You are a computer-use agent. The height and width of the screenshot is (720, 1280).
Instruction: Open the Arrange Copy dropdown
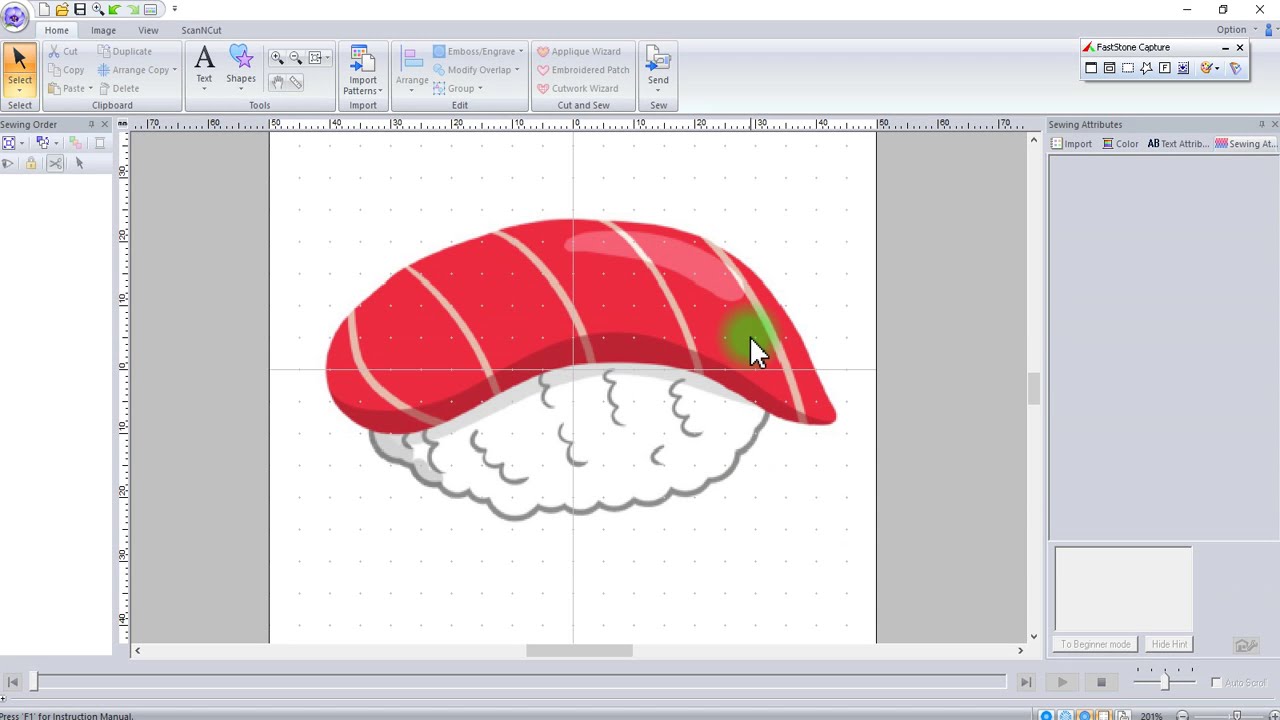(x=137, y=70)
